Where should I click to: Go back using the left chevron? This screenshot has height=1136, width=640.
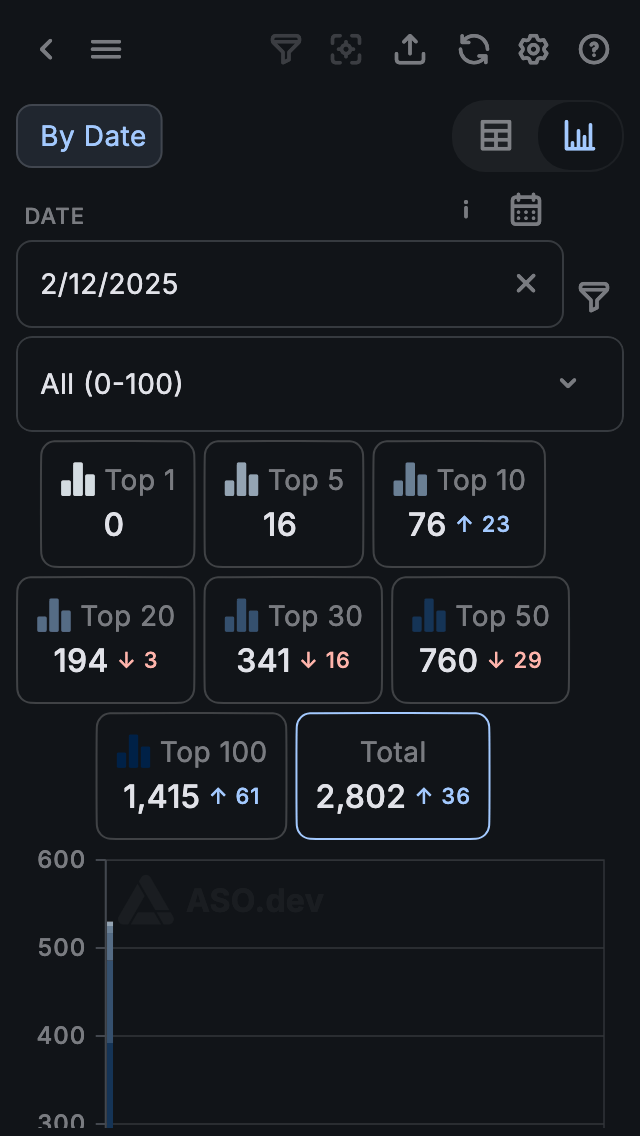pyautogui.click(x=46, y=49)
